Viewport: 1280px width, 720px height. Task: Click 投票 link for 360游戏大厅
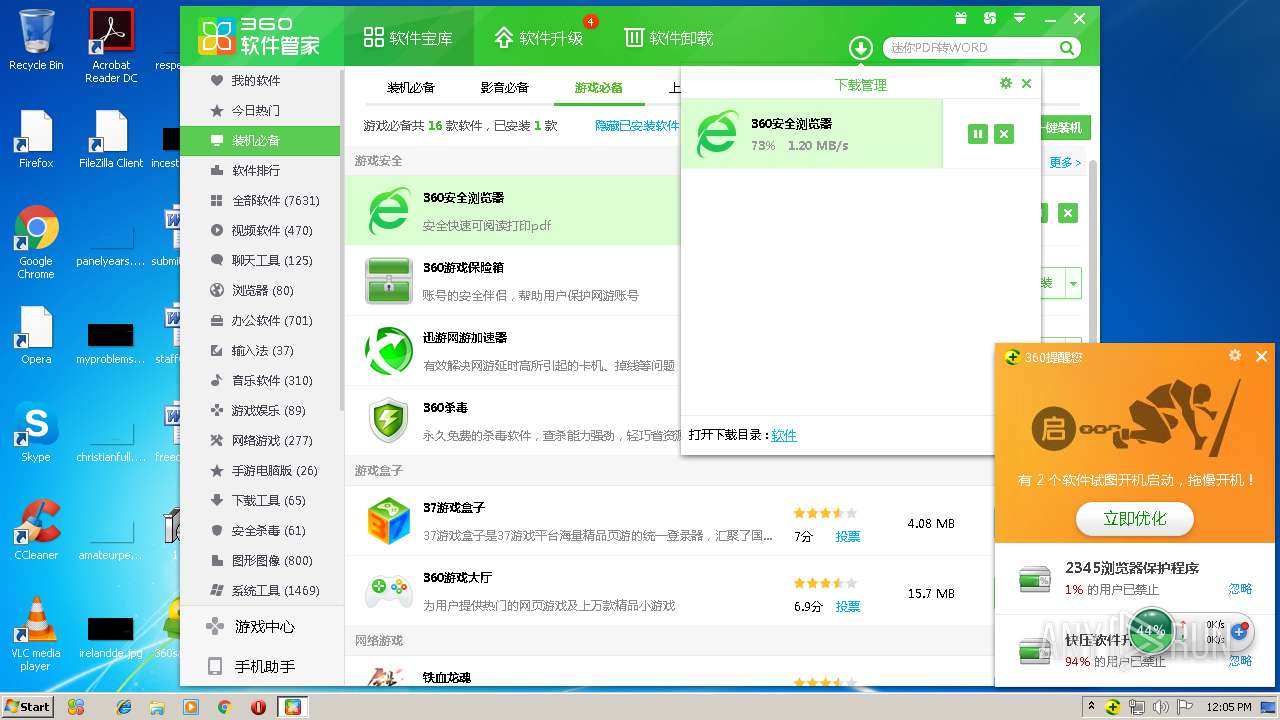pos(848,606)
